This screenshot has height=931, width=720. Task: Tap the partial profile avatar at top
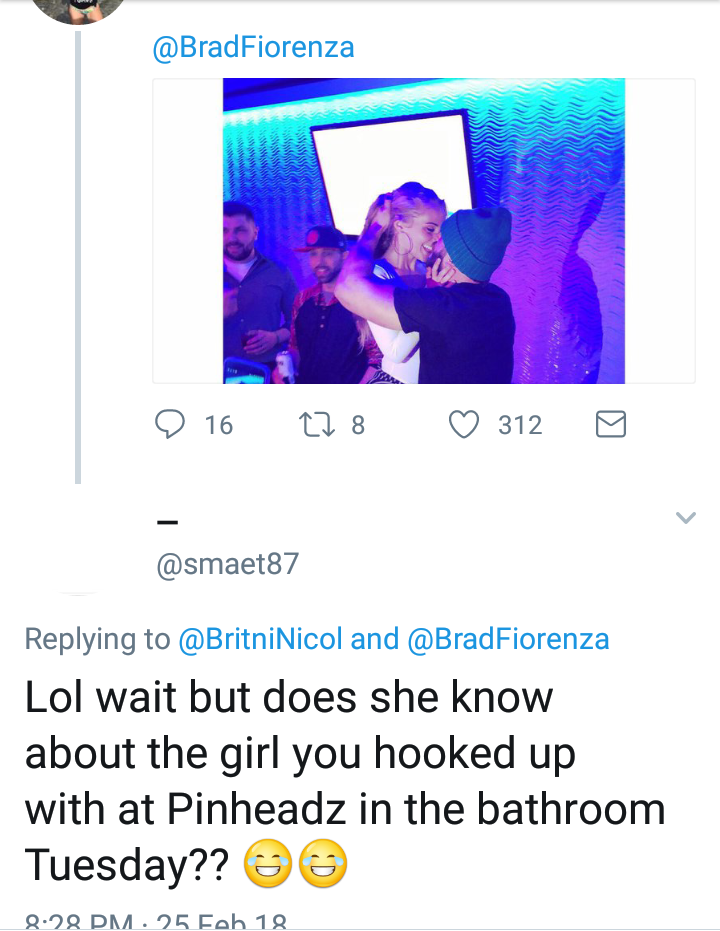coord(78,11)
